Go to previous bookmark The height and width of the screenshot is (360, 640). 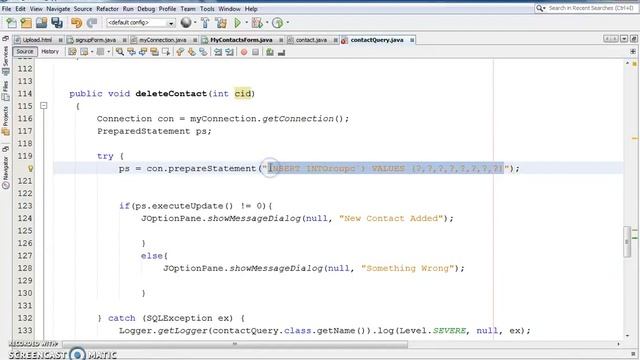point(180,52)
